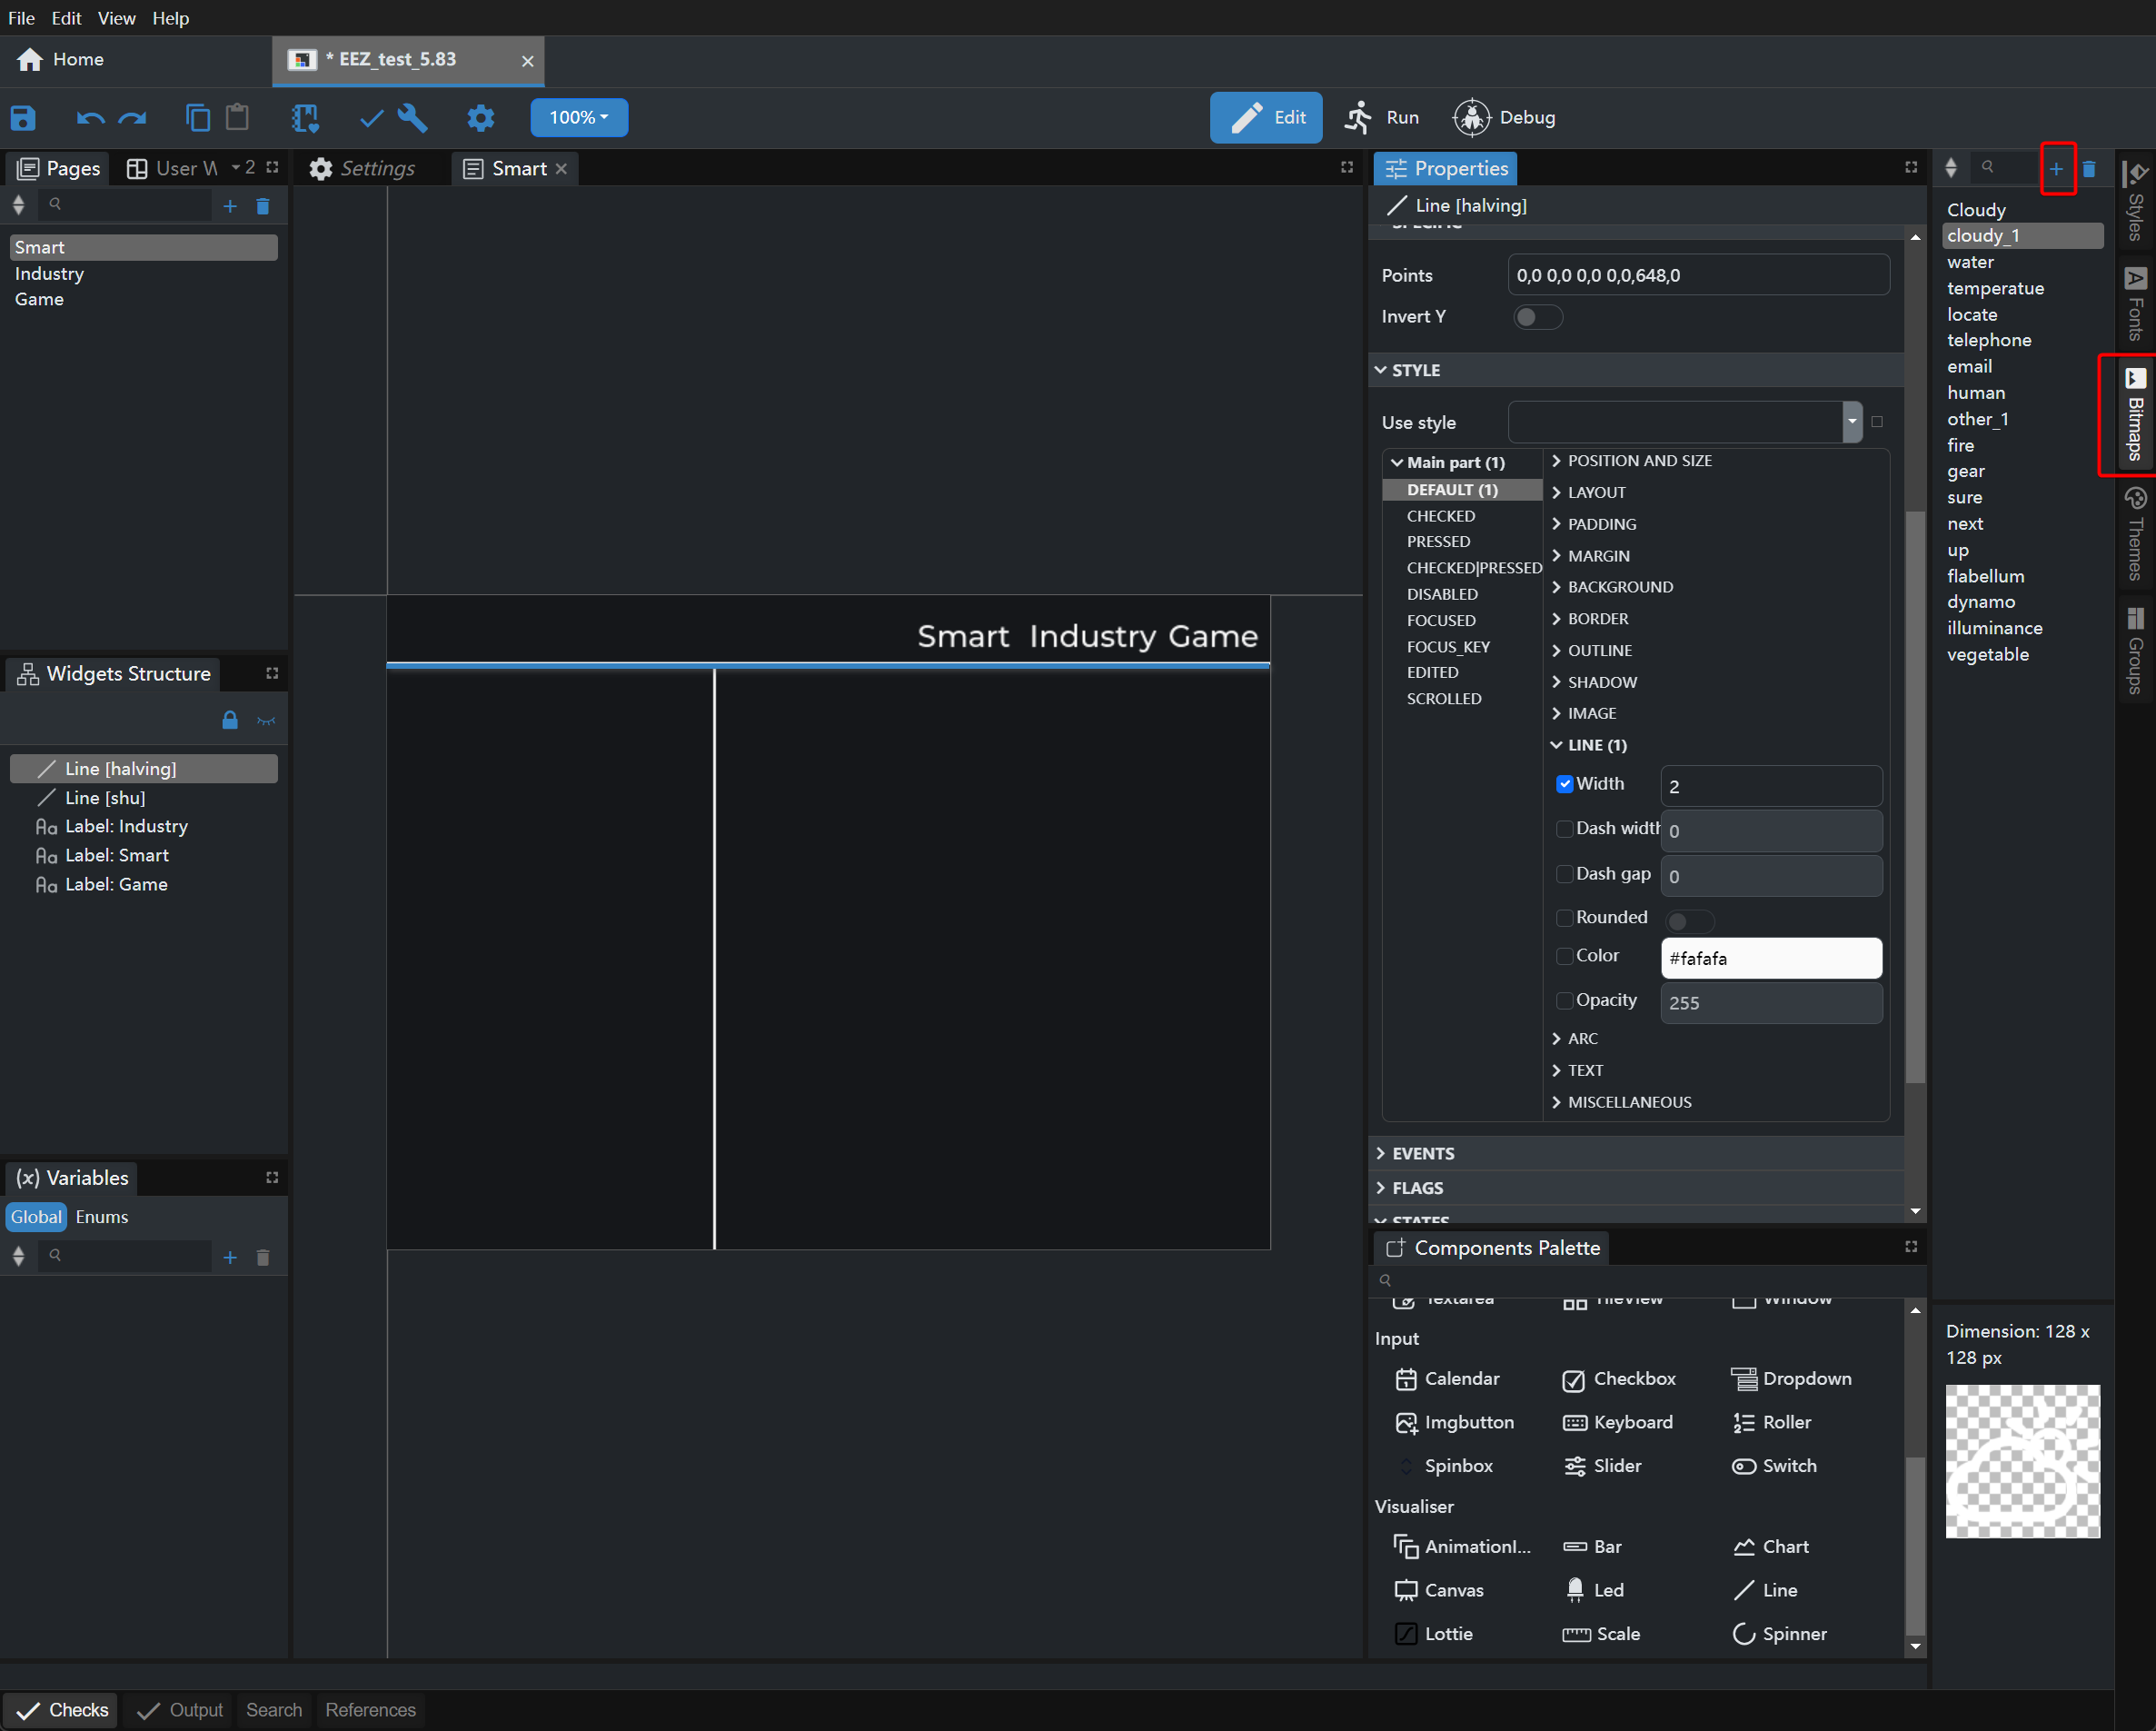
Task: Delete selected bitmap with trash icon
Action: (x=2089, y=169)
